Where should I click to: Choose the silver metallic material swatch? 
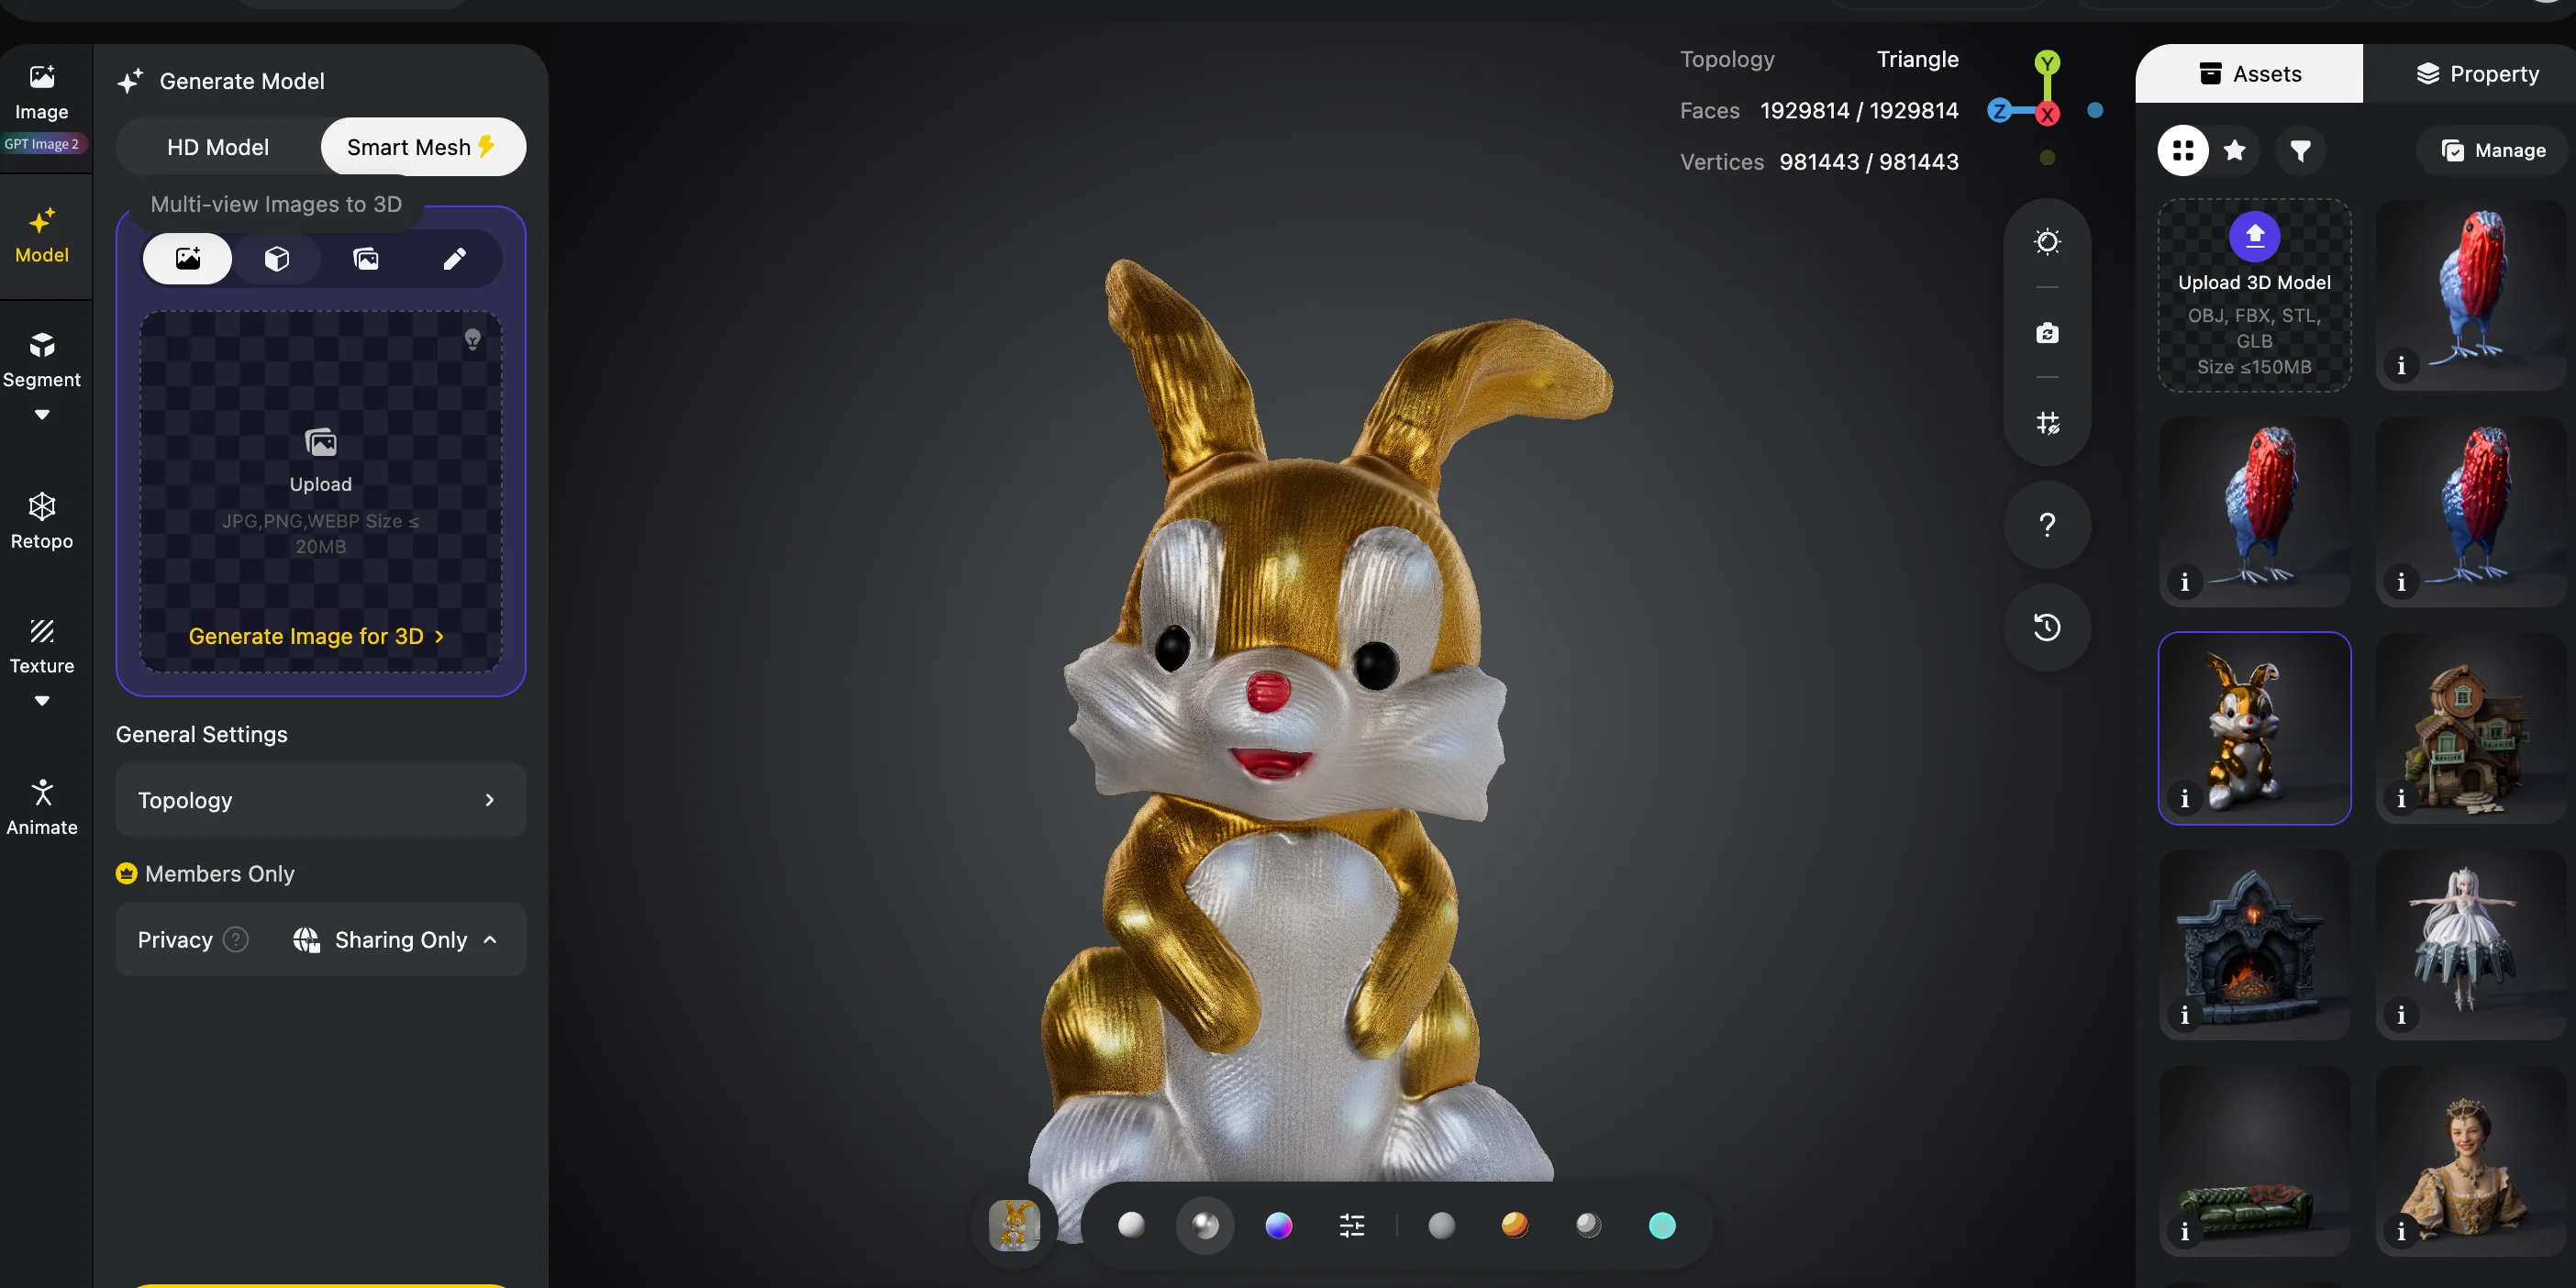[1588, 1225]
